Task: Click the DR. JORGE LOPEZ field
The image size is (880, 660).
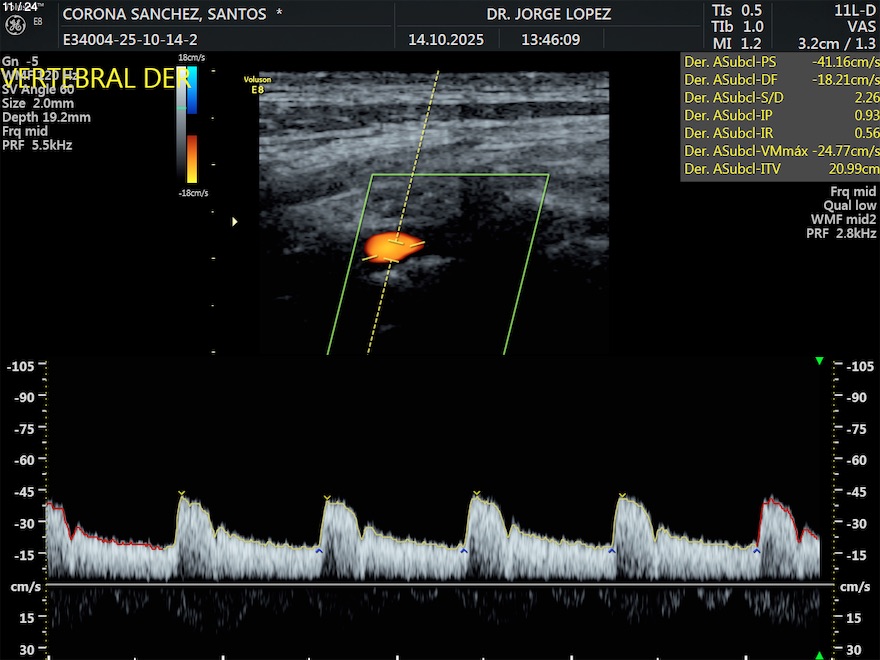Action: [x=548, y=15]
